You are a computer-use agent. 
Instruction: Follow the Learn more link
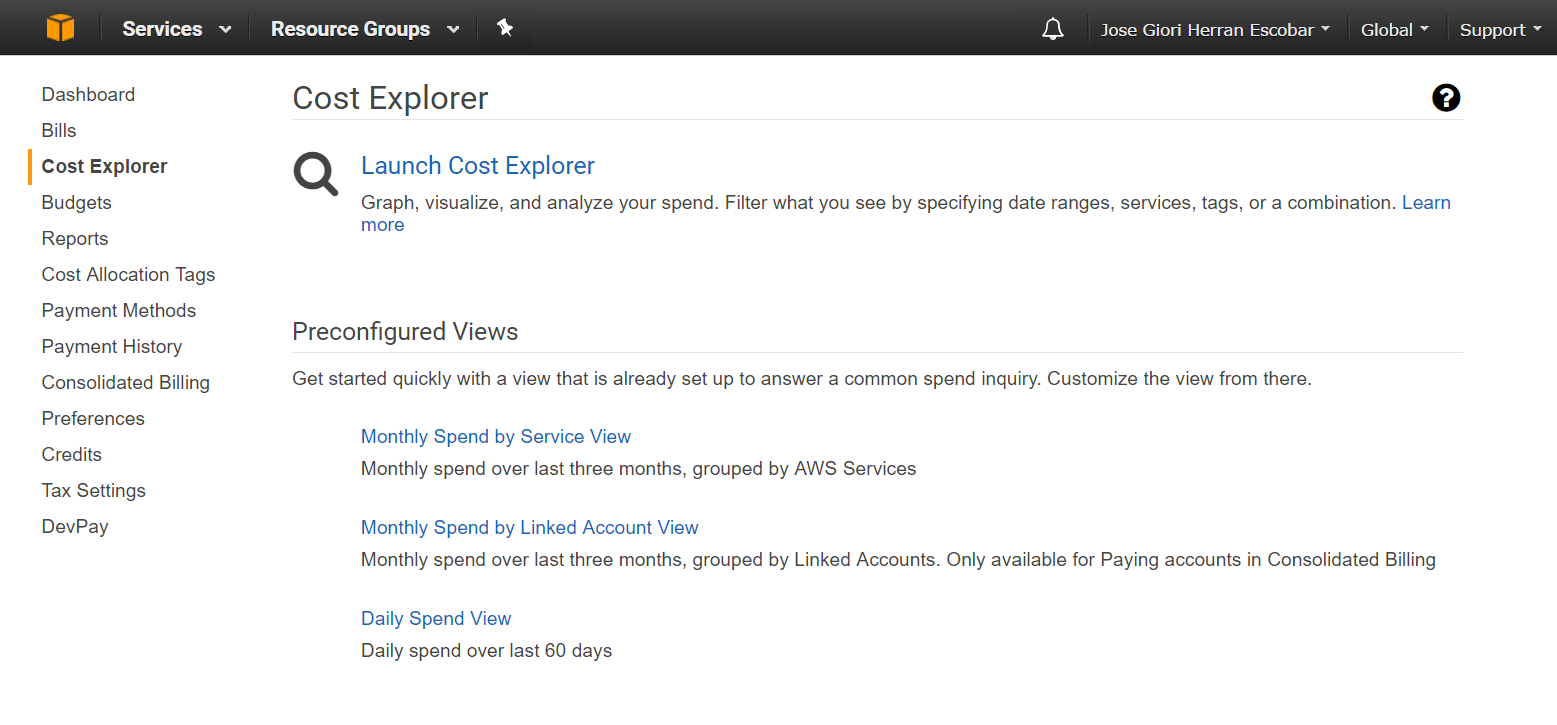[x=1426, y=203]
